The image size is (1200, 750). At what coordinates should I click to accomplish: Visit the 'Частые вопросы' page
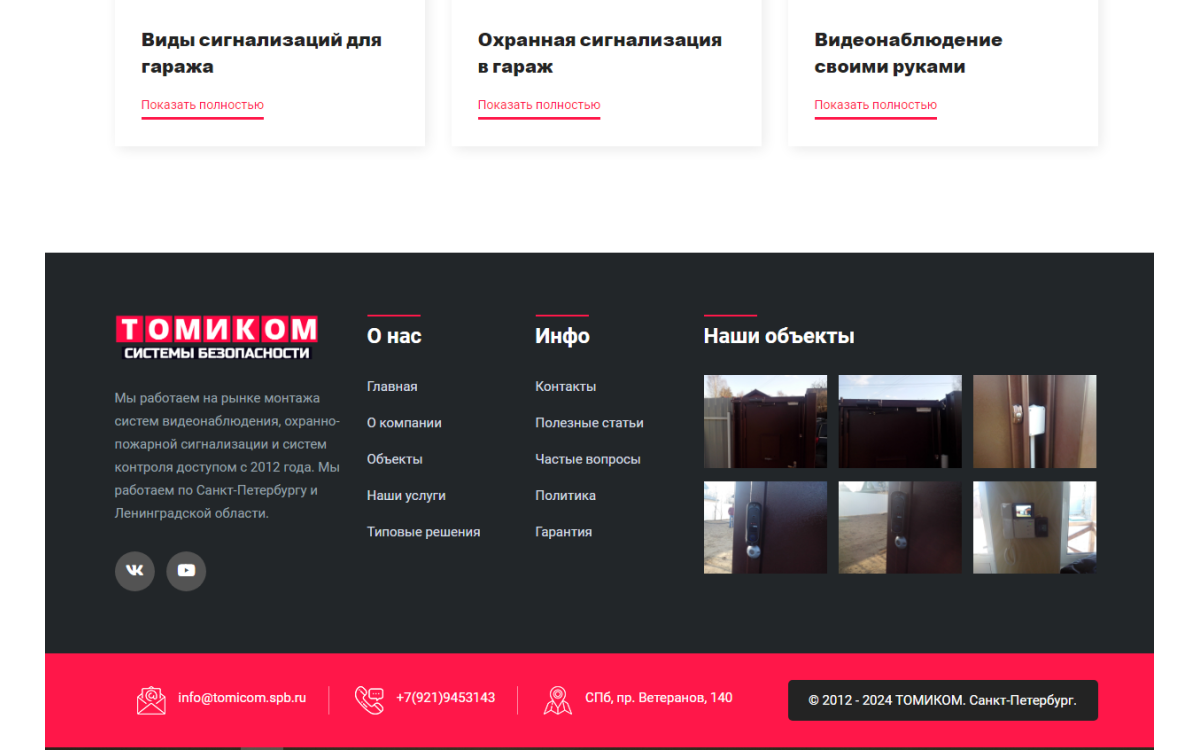pyautogui.click(x=587, y=459)
